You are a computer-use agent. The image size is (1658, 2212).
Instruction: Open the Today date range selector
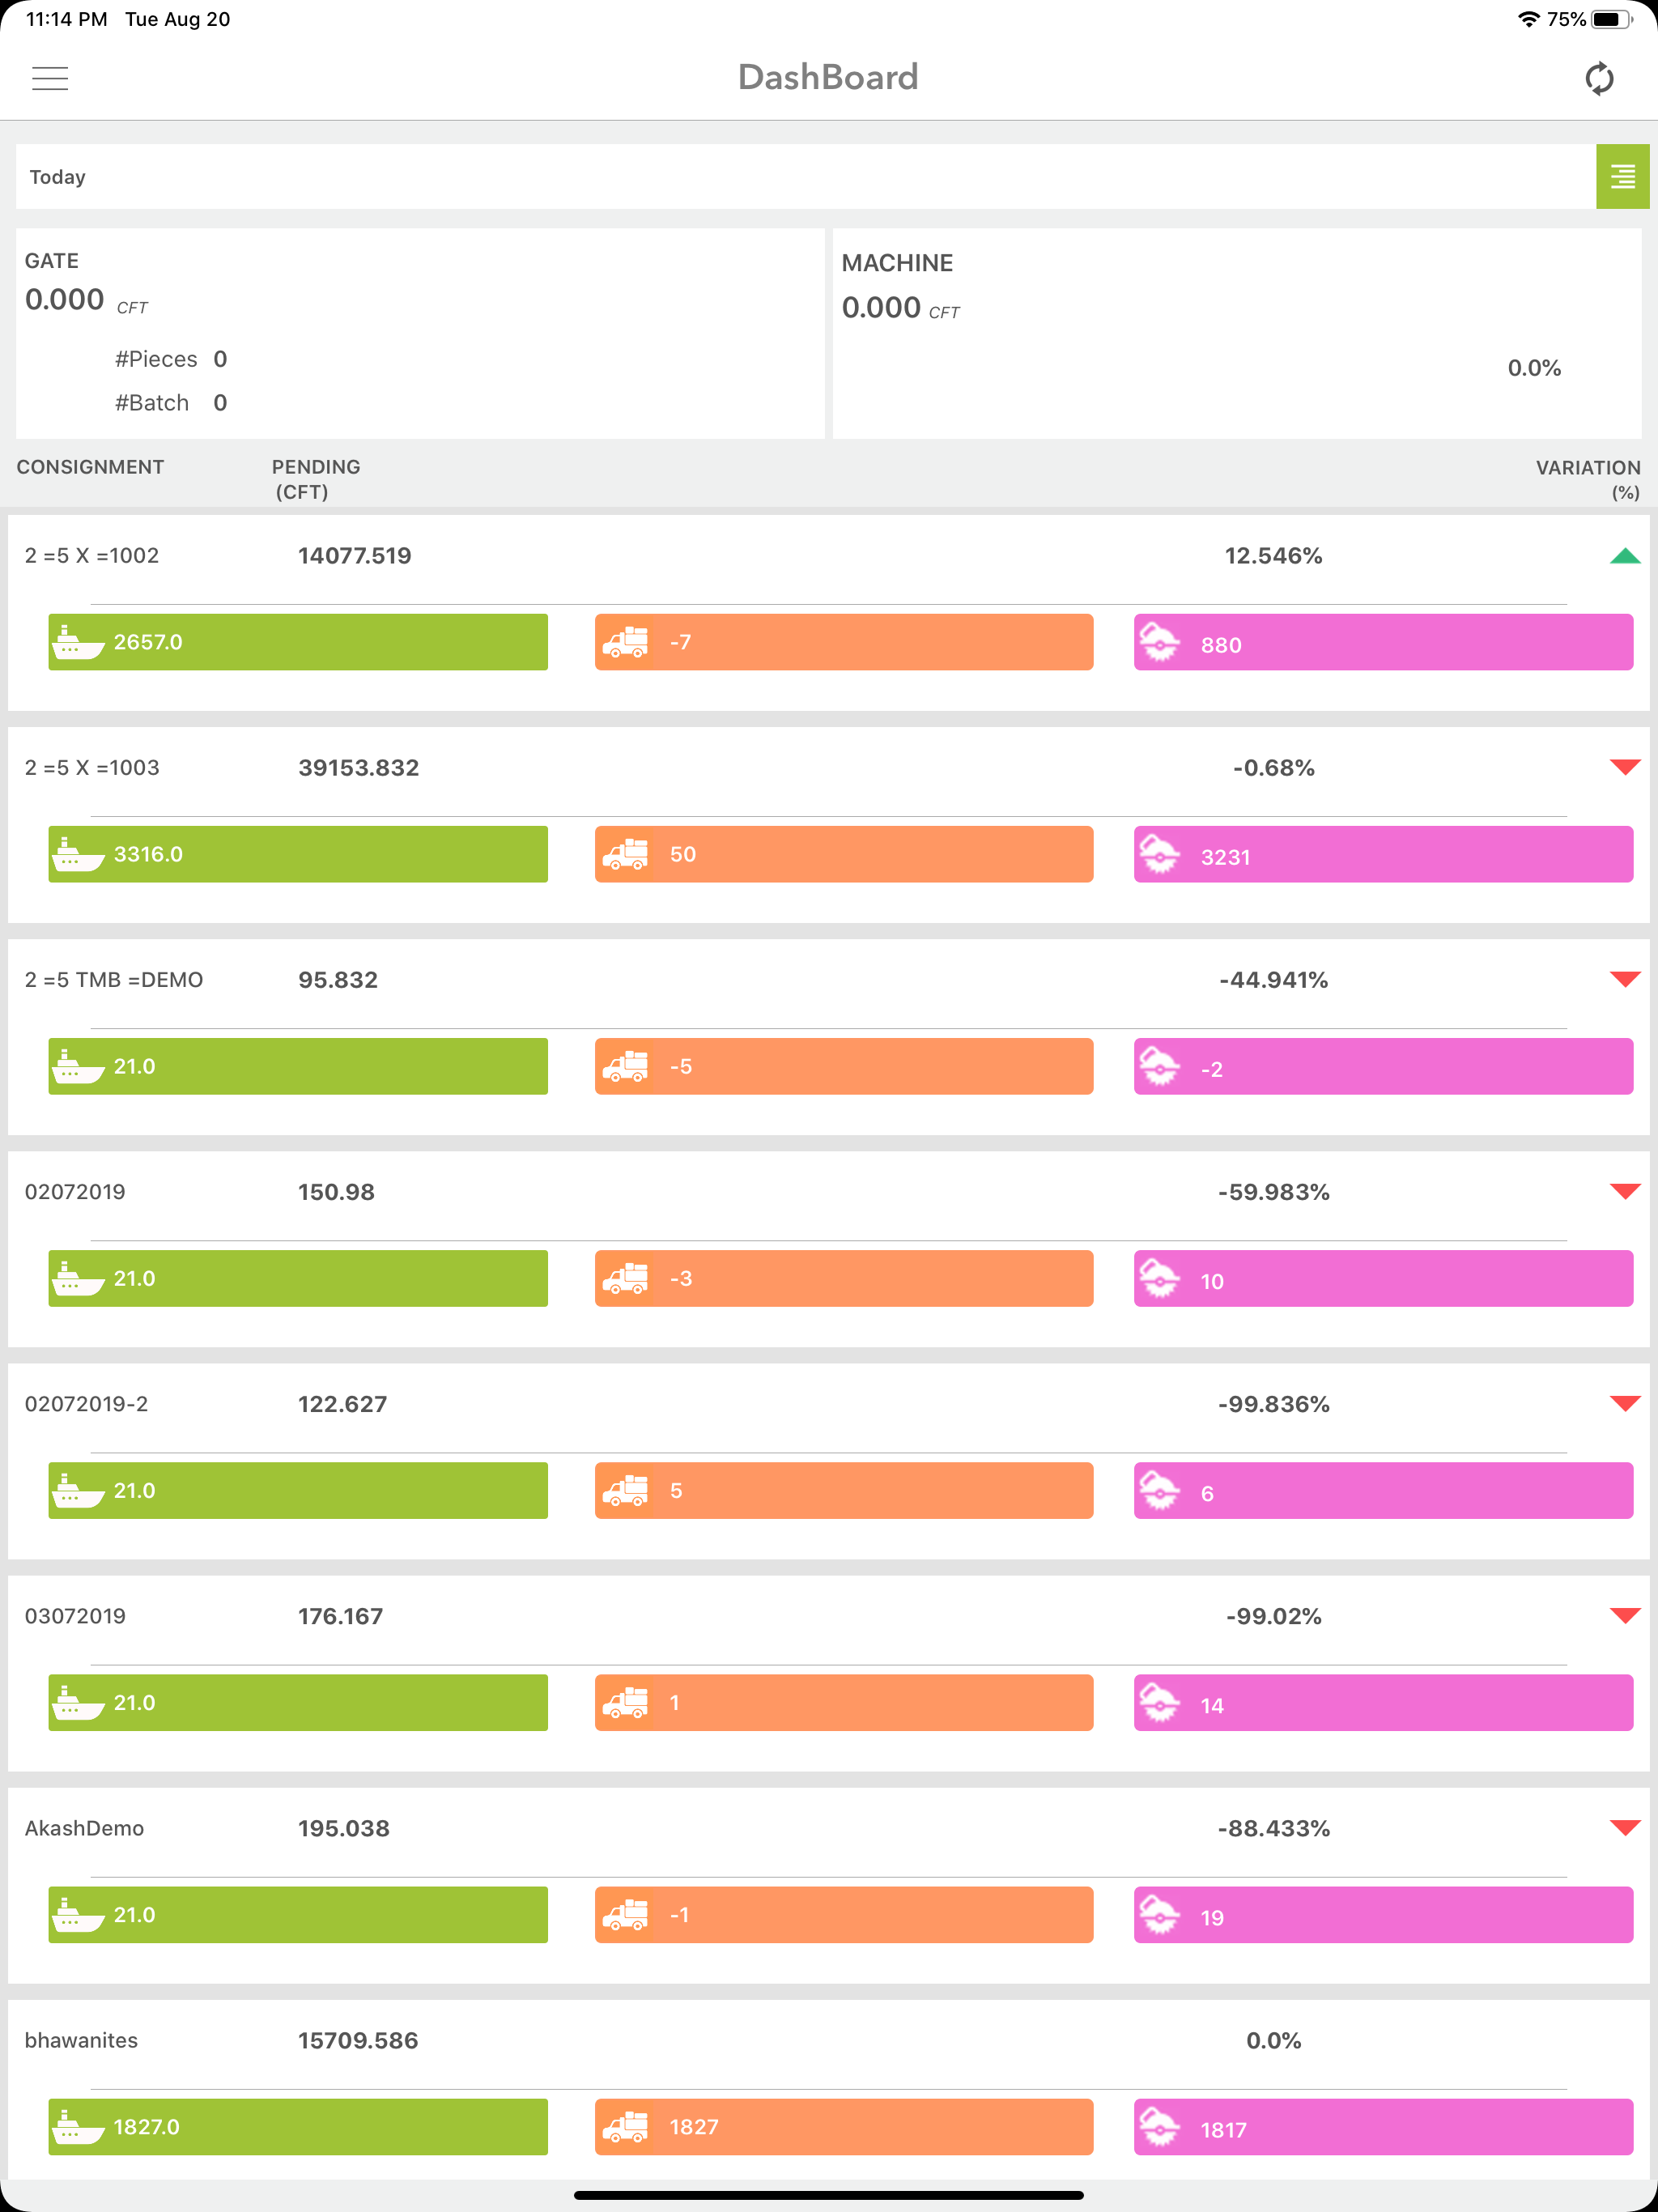(x=805, y=176)
